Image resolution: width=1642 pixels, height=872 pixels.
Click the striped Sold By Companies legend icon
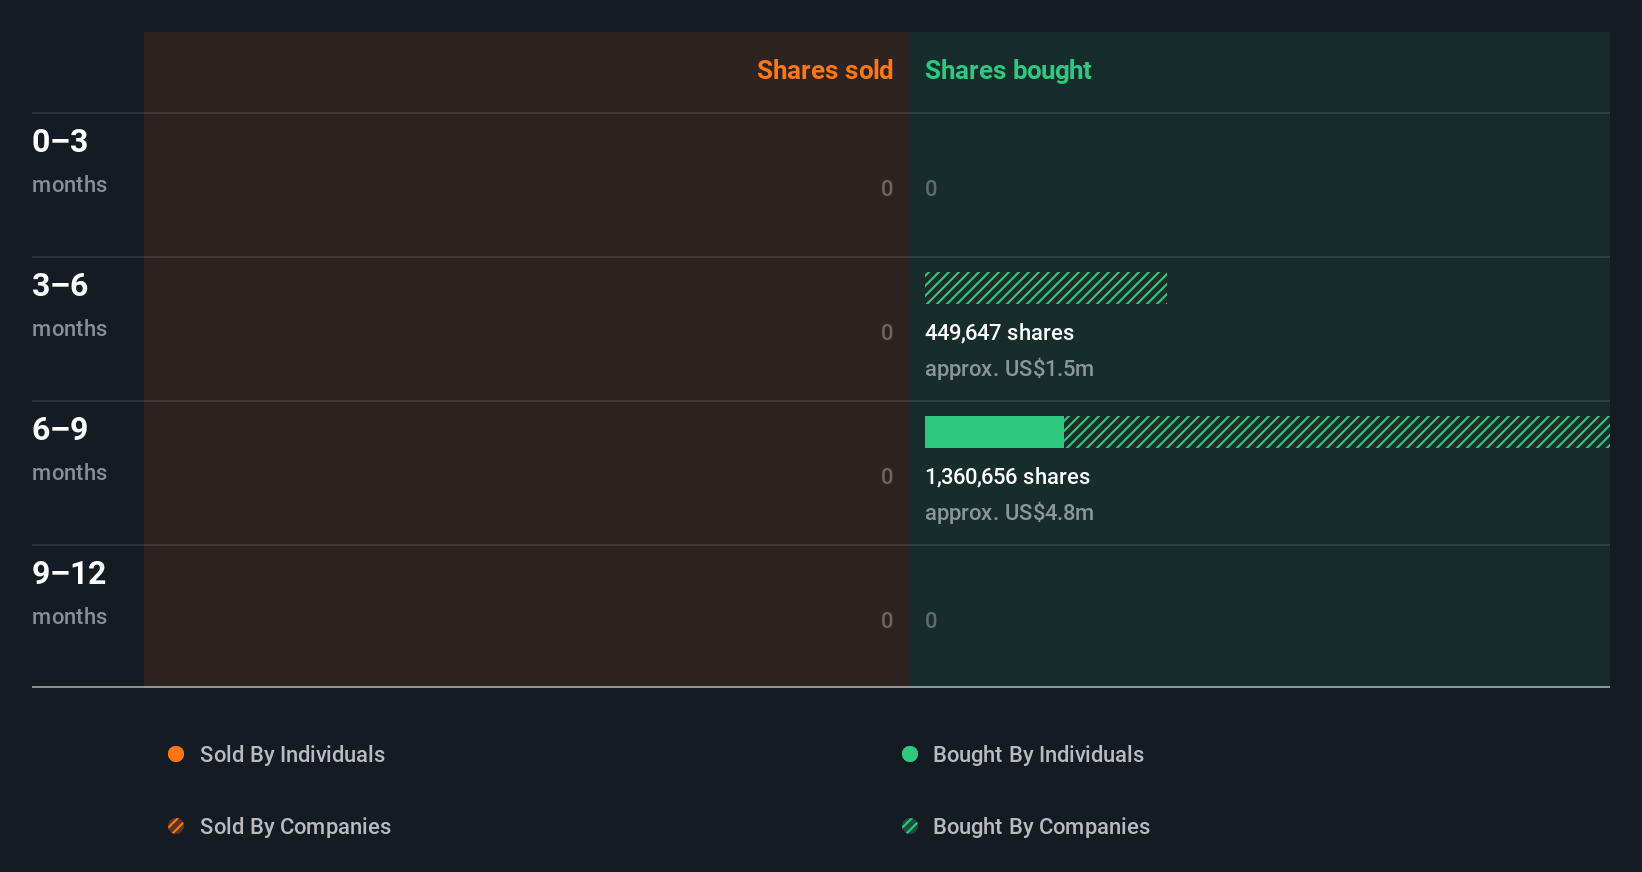tap(176, 826)
